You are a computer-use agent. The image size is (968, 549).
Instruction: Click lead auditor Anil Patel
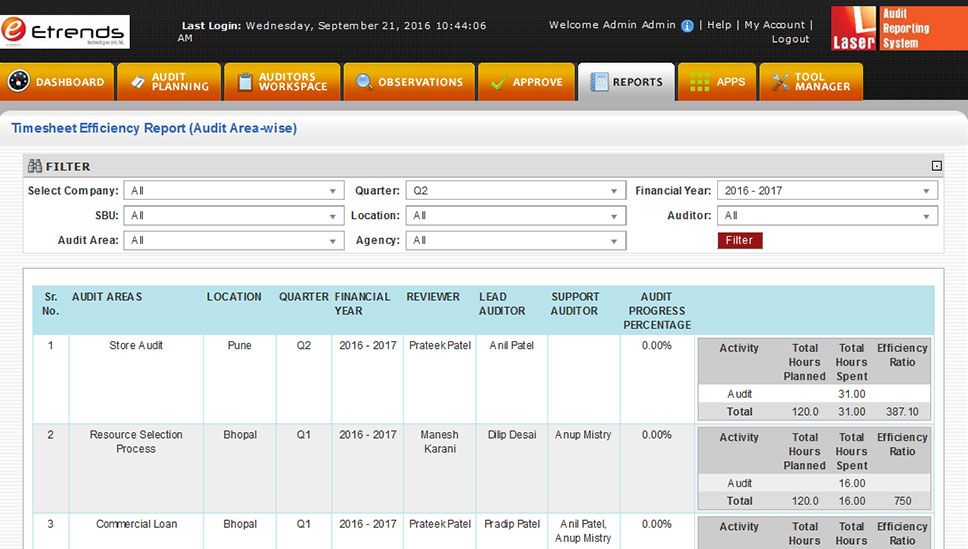(511, 345)
